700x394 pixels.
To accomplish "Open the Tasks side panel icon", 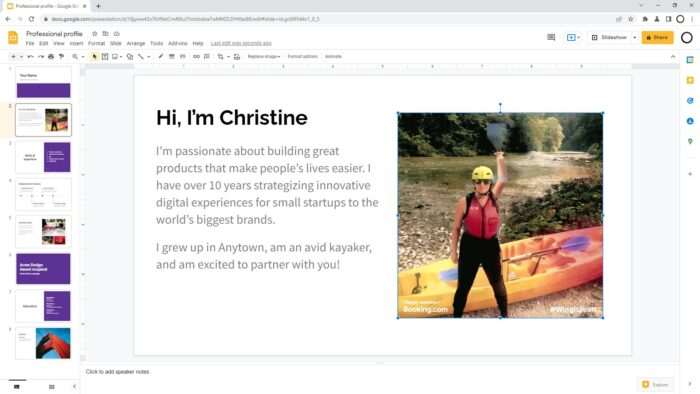I will tap(690, 101).
